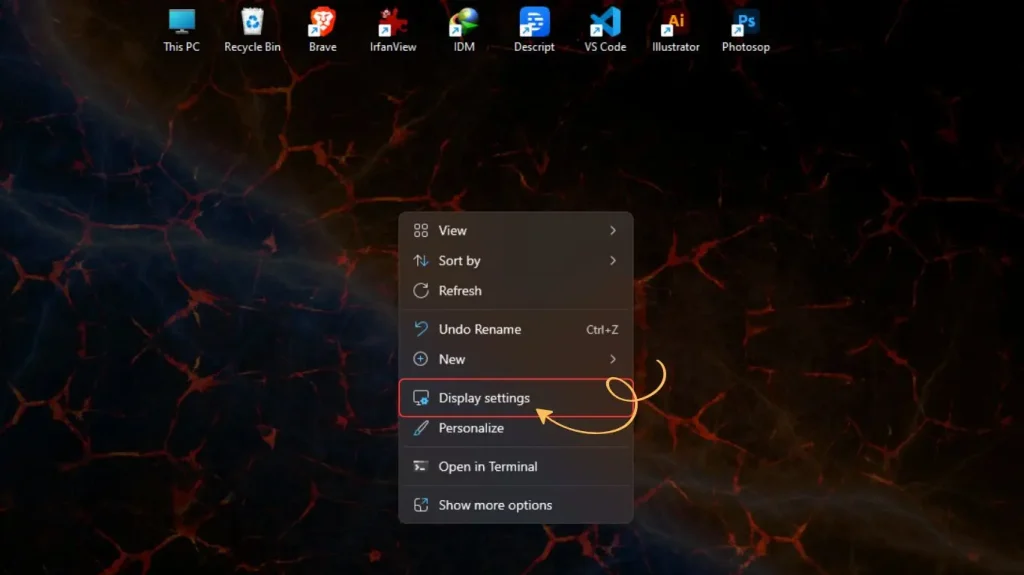Click Show more options entry
Screen dimensions: 1024x575
495,505
